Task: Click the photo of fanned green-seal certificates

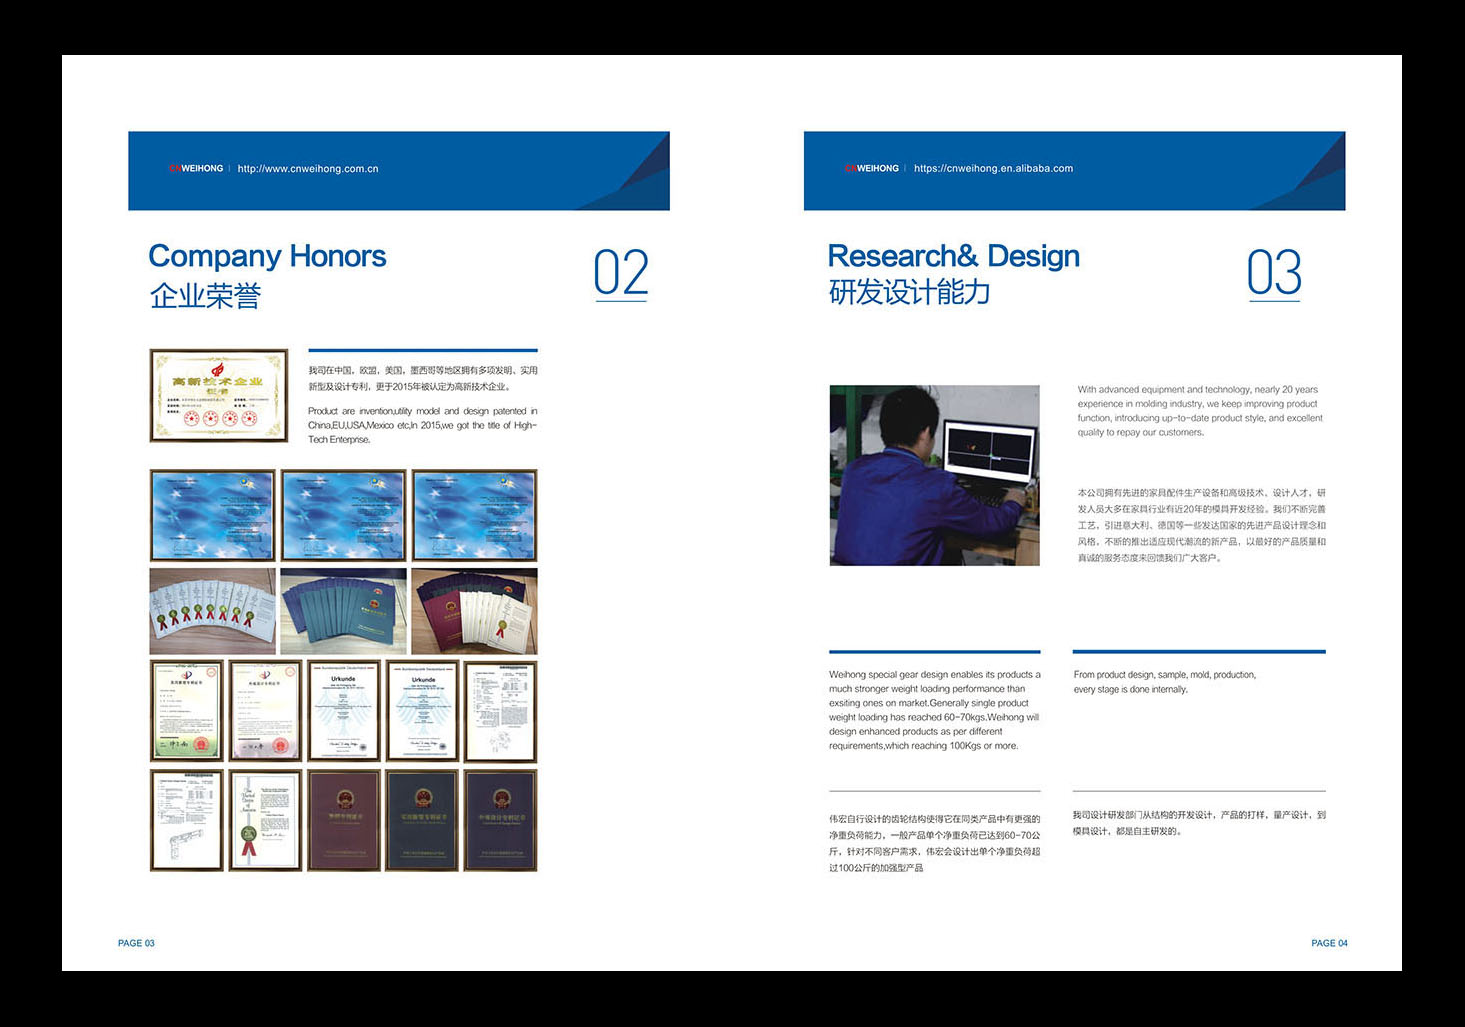Action: (x=212, y=611)
